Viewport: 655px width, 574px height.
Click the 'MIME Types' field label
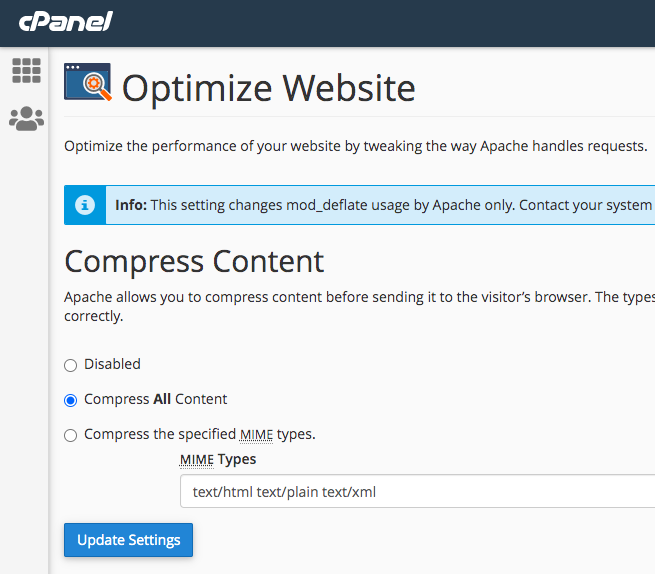tap(217, 459)
